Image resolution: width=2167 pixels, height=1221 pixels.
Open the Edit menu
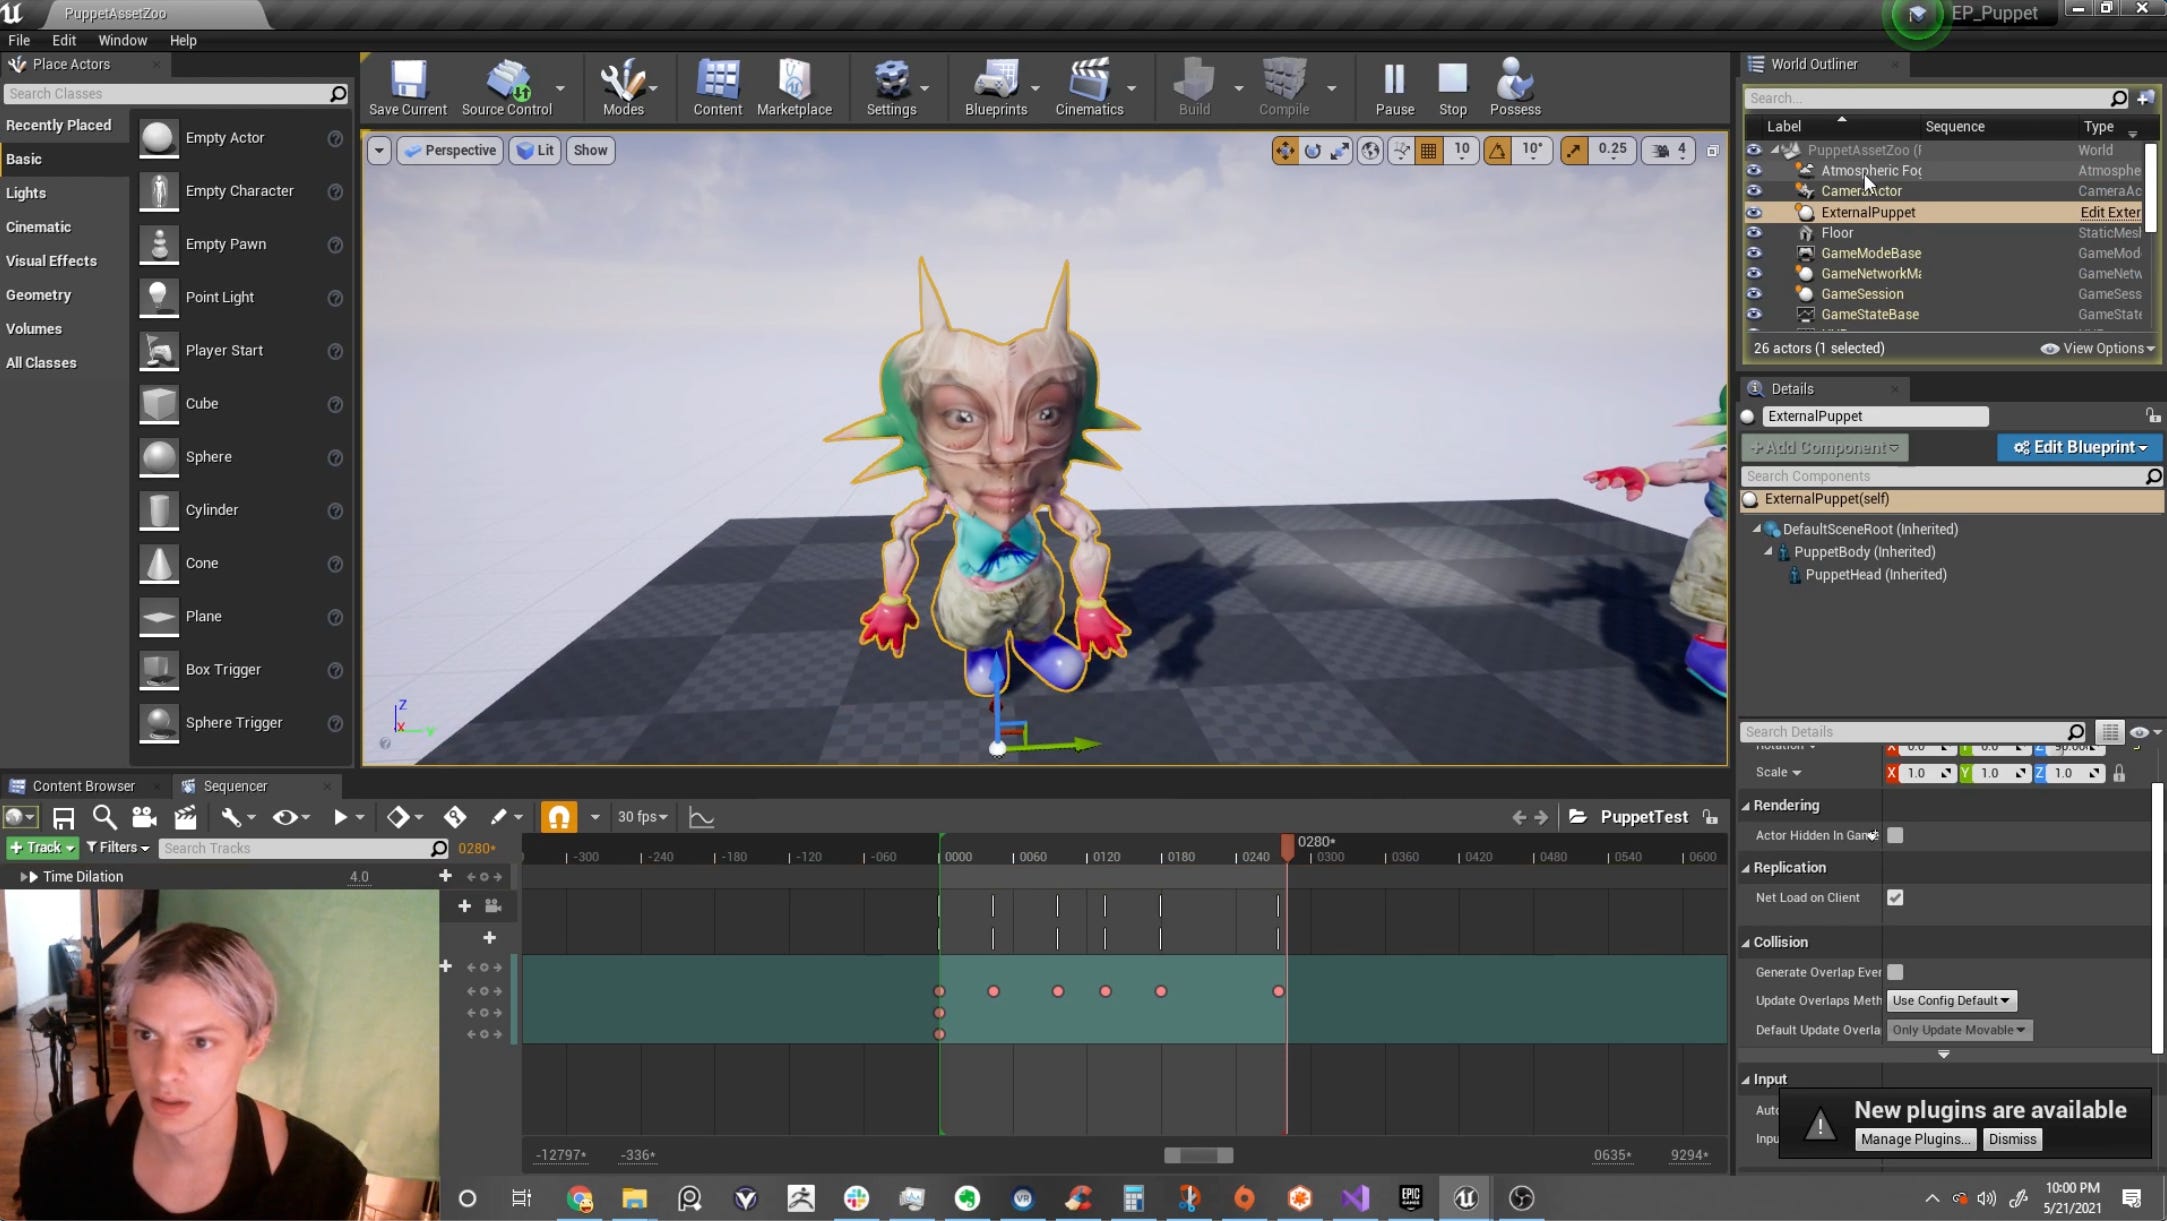[63, 40]
